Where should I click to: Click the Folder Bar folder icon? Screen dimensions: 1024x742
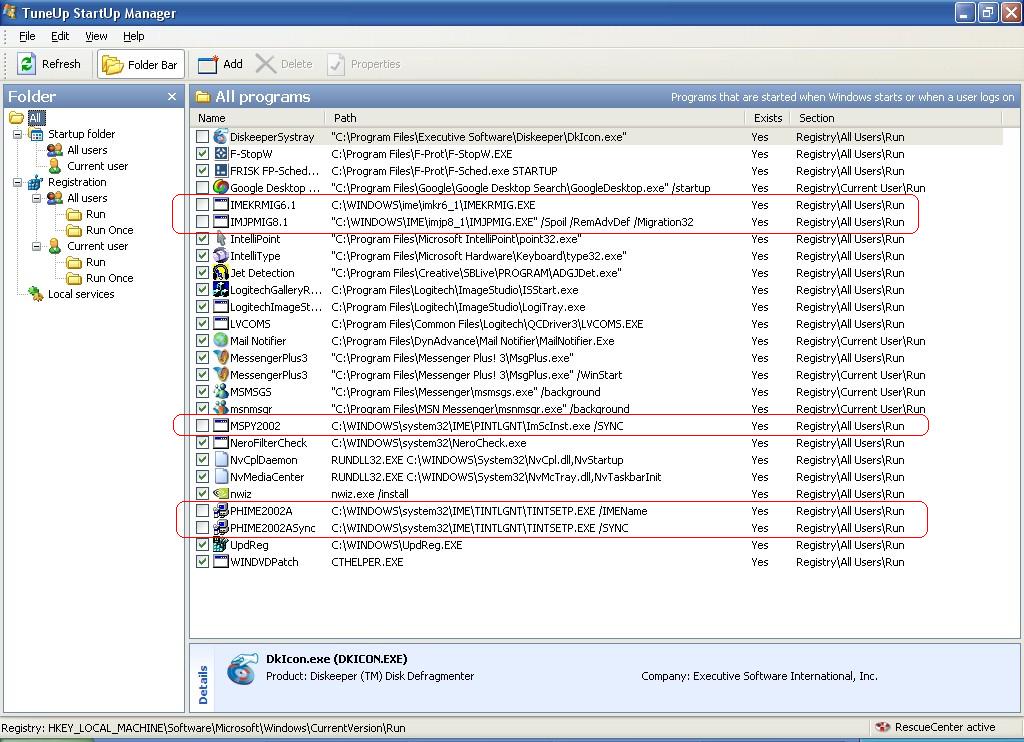coord(112,65)
